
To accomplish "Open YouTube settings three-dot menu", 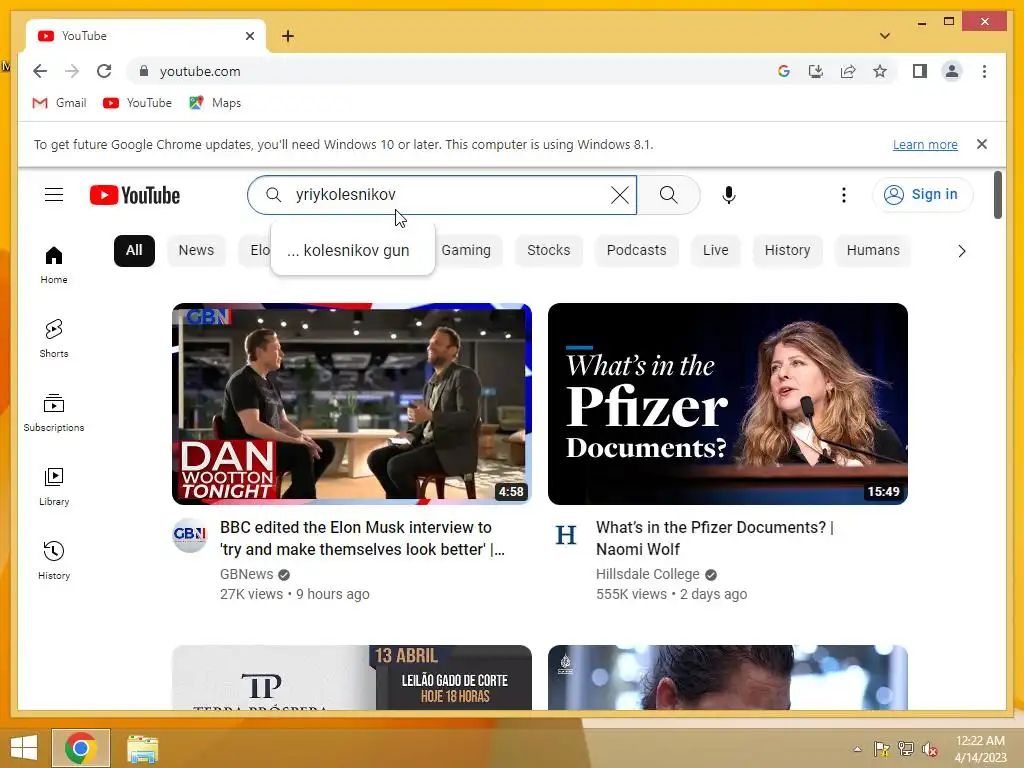I will (844, 195).
